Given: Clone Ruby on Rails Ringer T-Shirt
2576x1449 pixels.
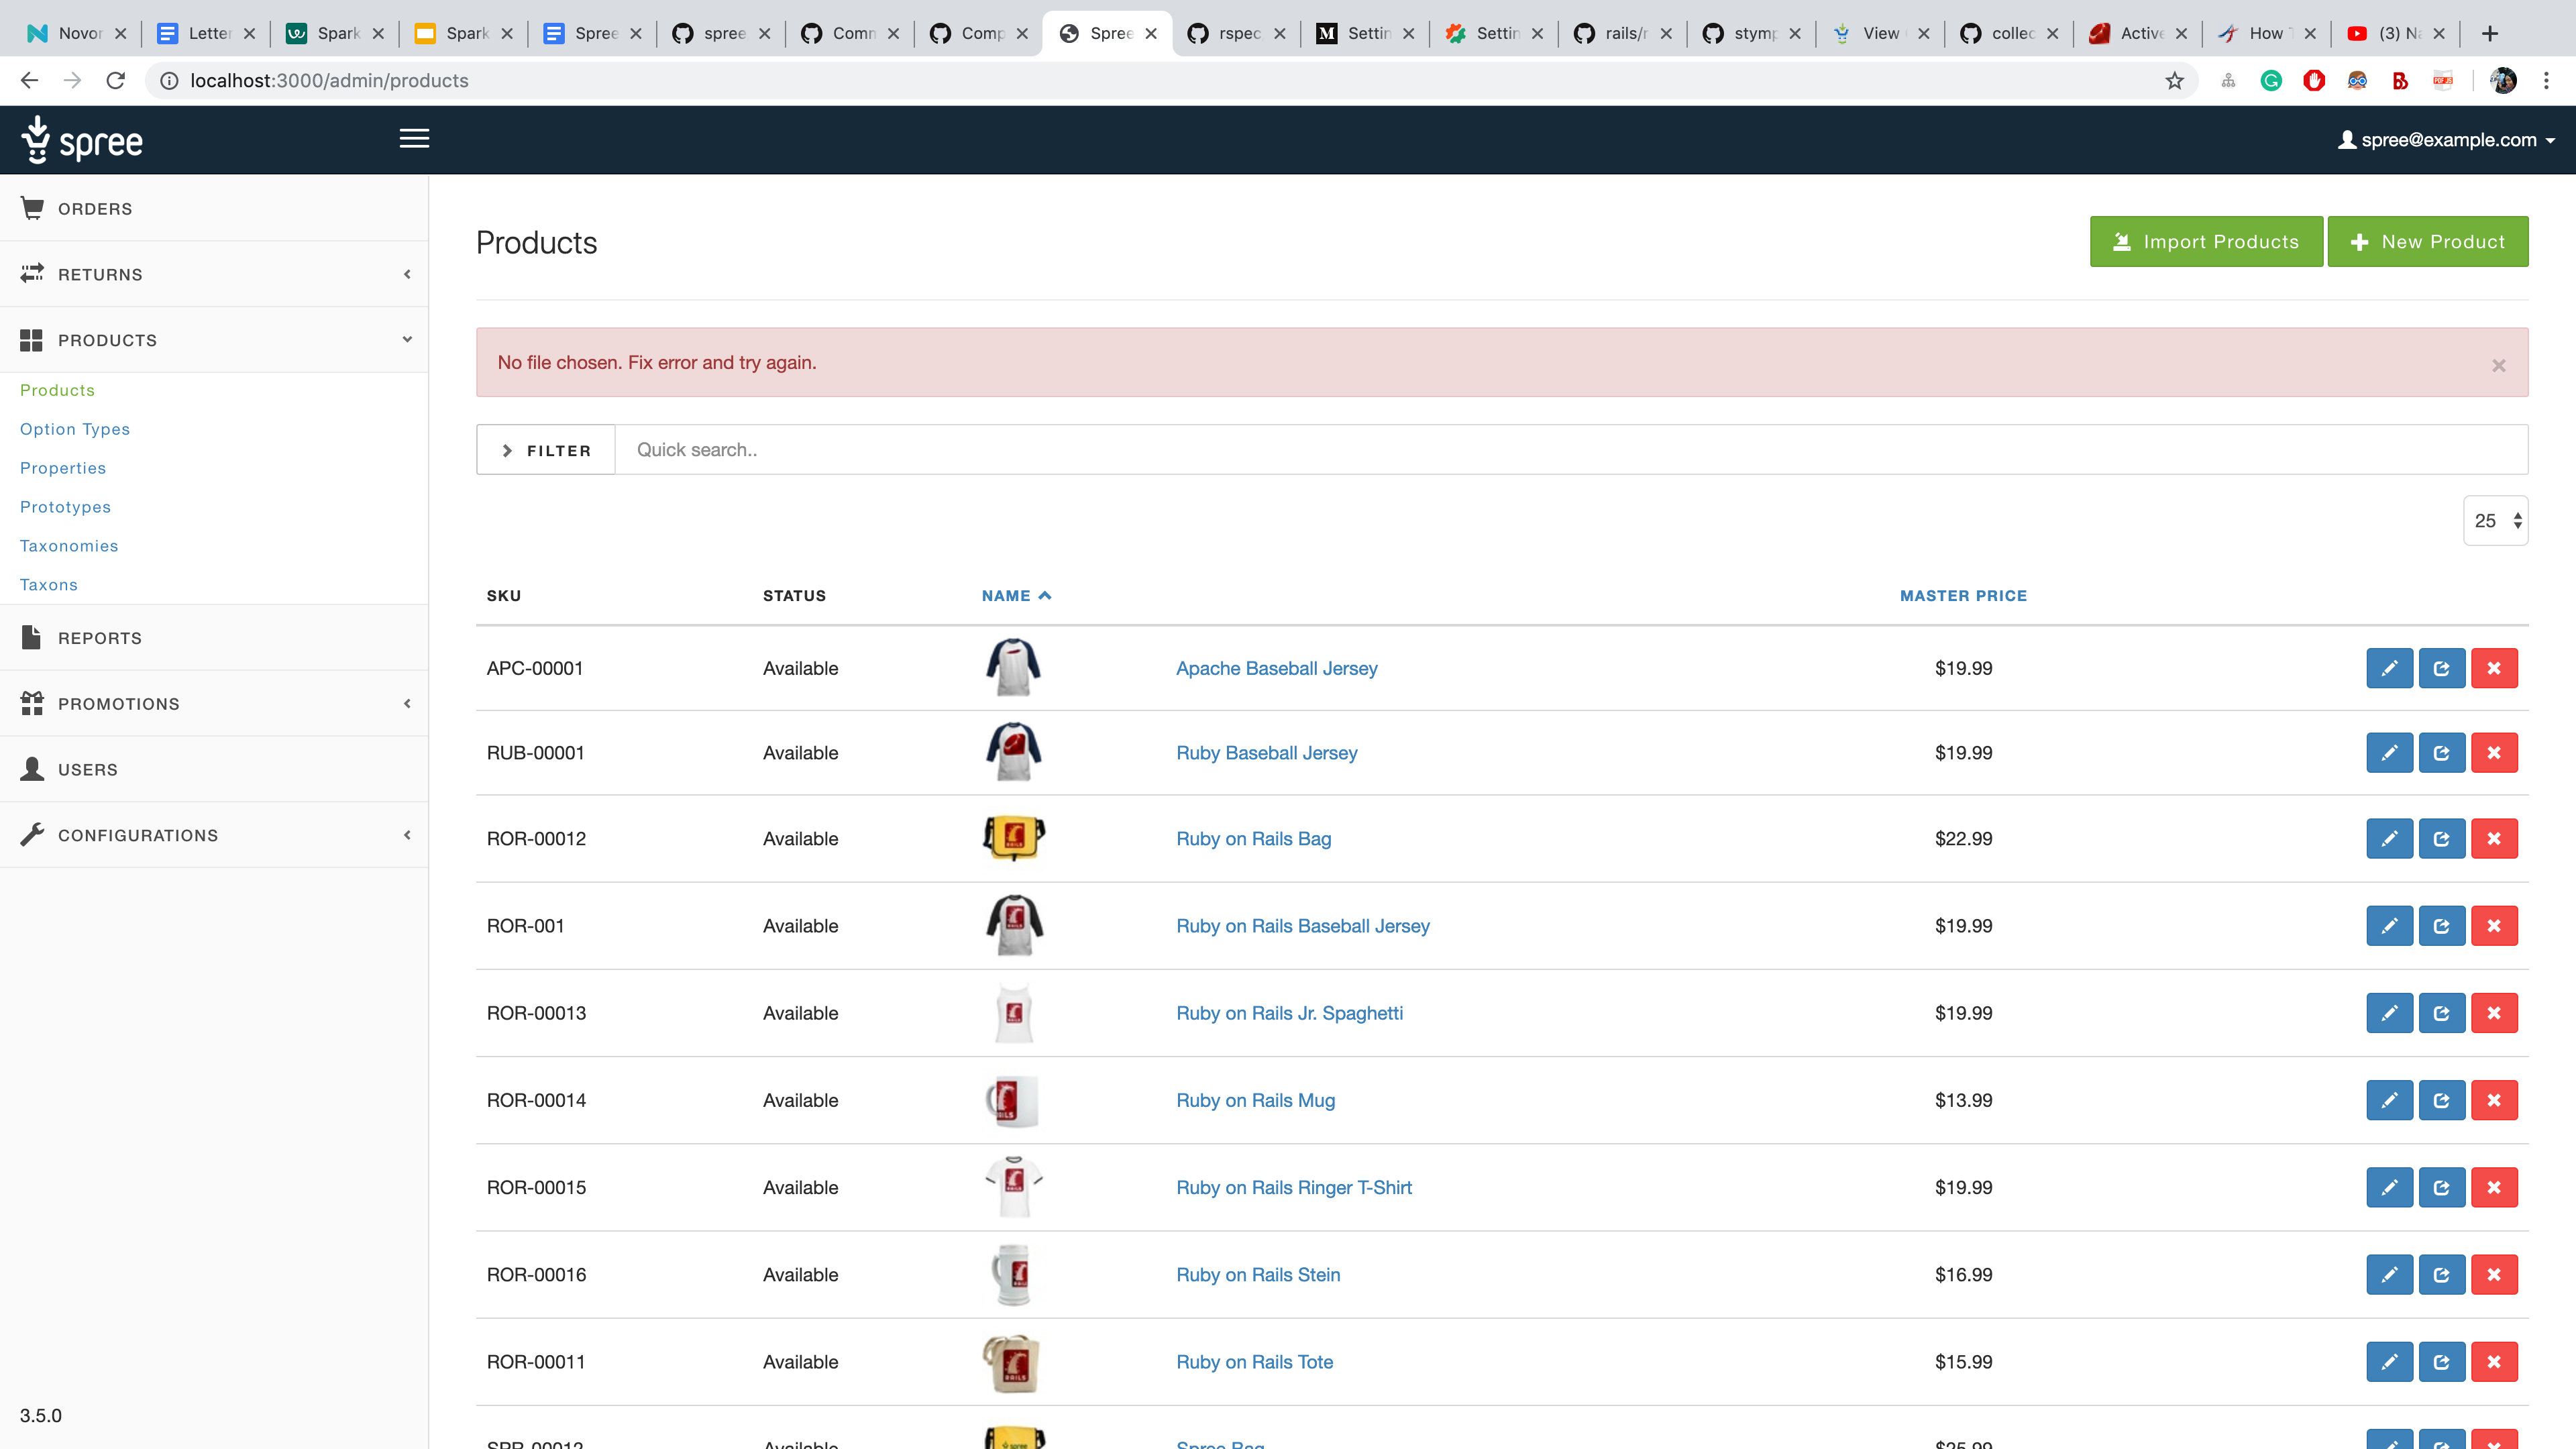Looking at the screenshot, I should tap(2441, 1187).
